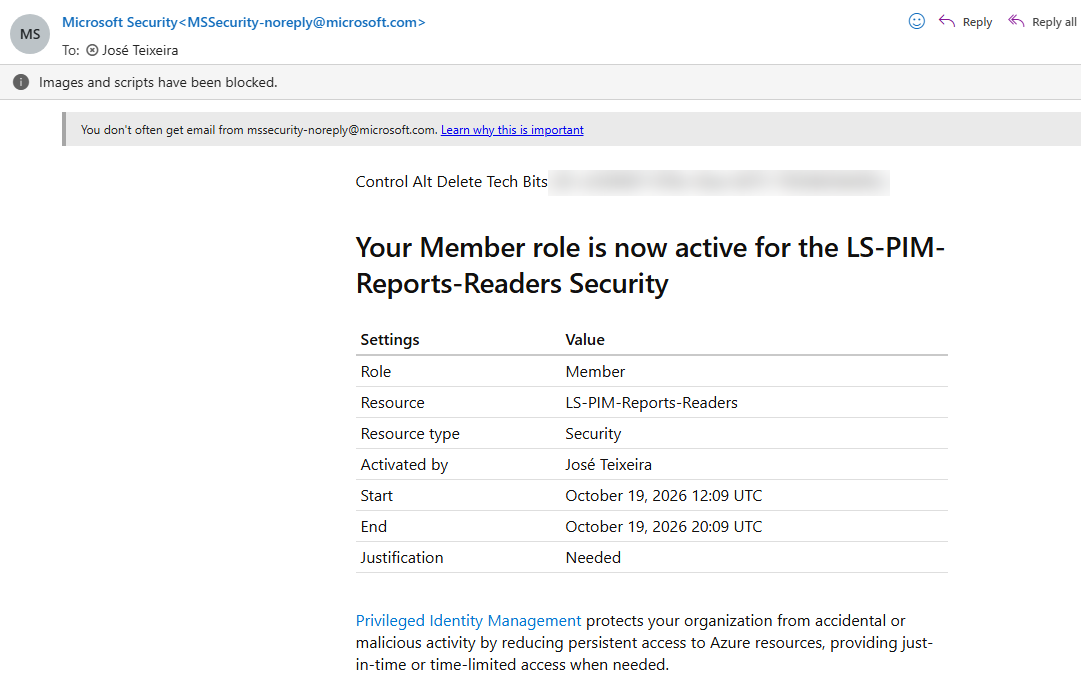
Task: Click the blocked images info icon
Action: (x=21, y=82)
